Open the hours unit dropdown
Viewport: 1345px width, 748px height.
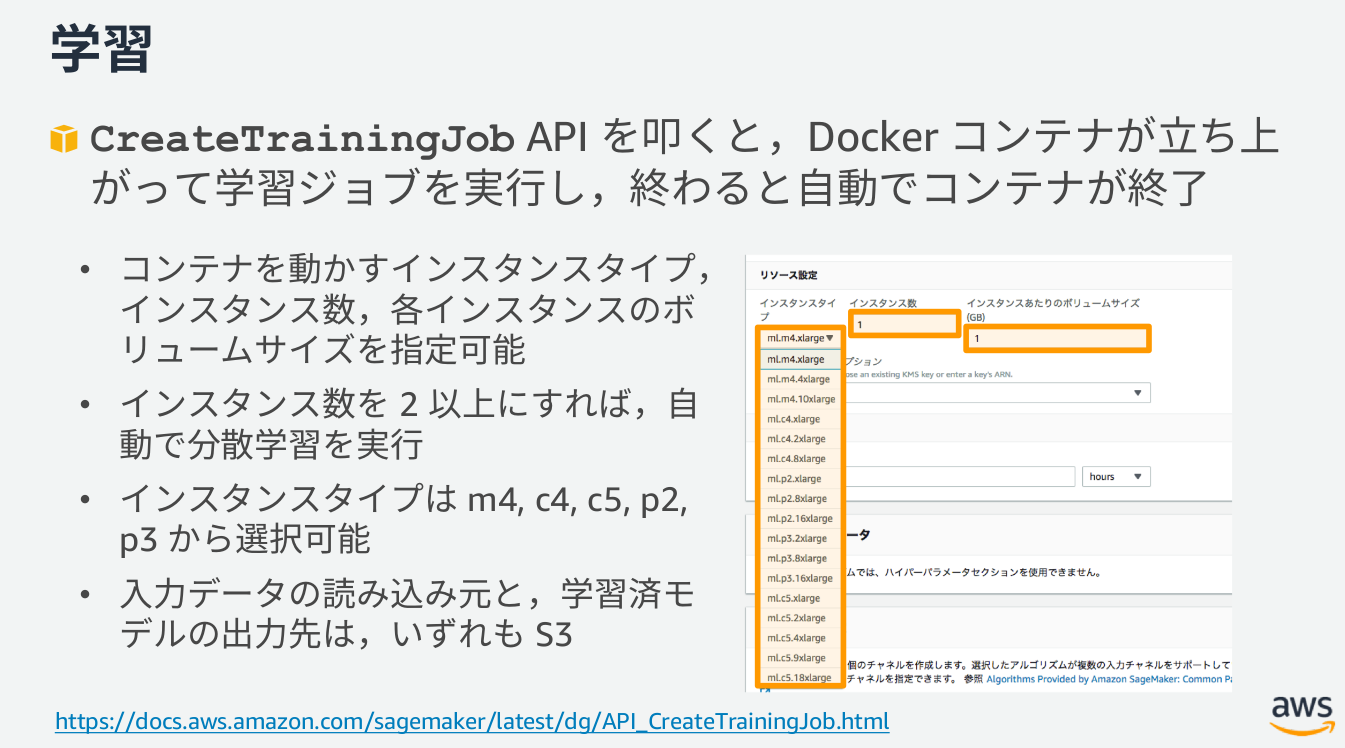1116,477
